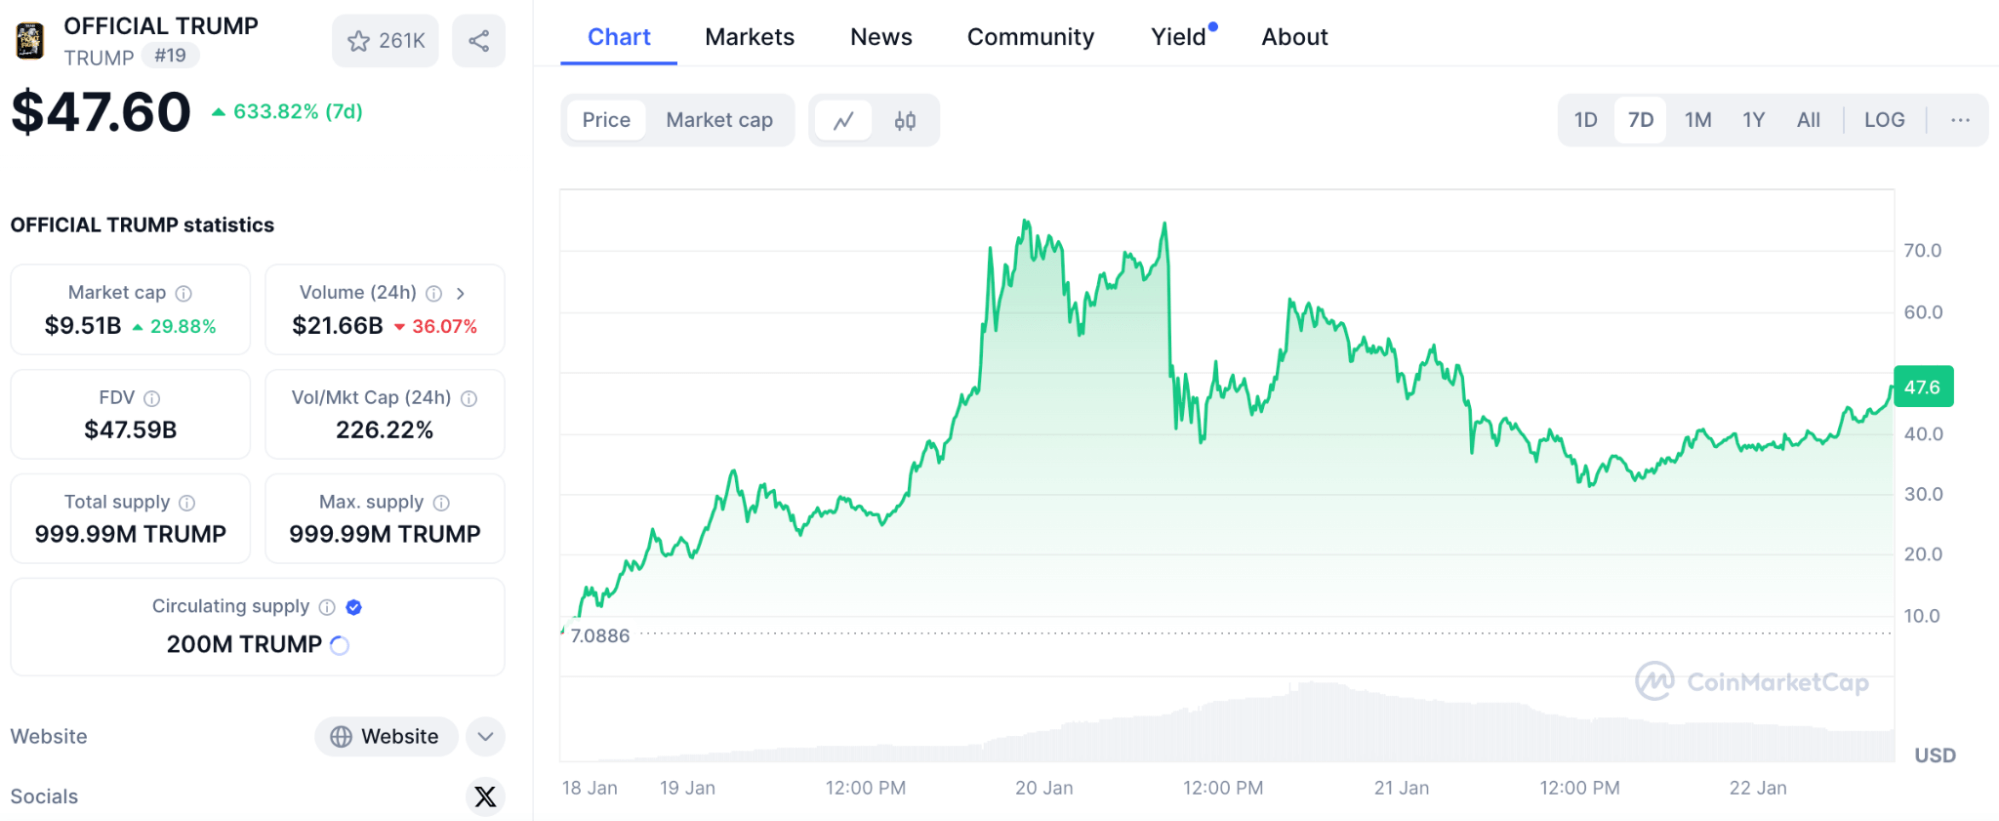Click Circulating supply info icon
1999x821 pixels.
pos(327,607)
